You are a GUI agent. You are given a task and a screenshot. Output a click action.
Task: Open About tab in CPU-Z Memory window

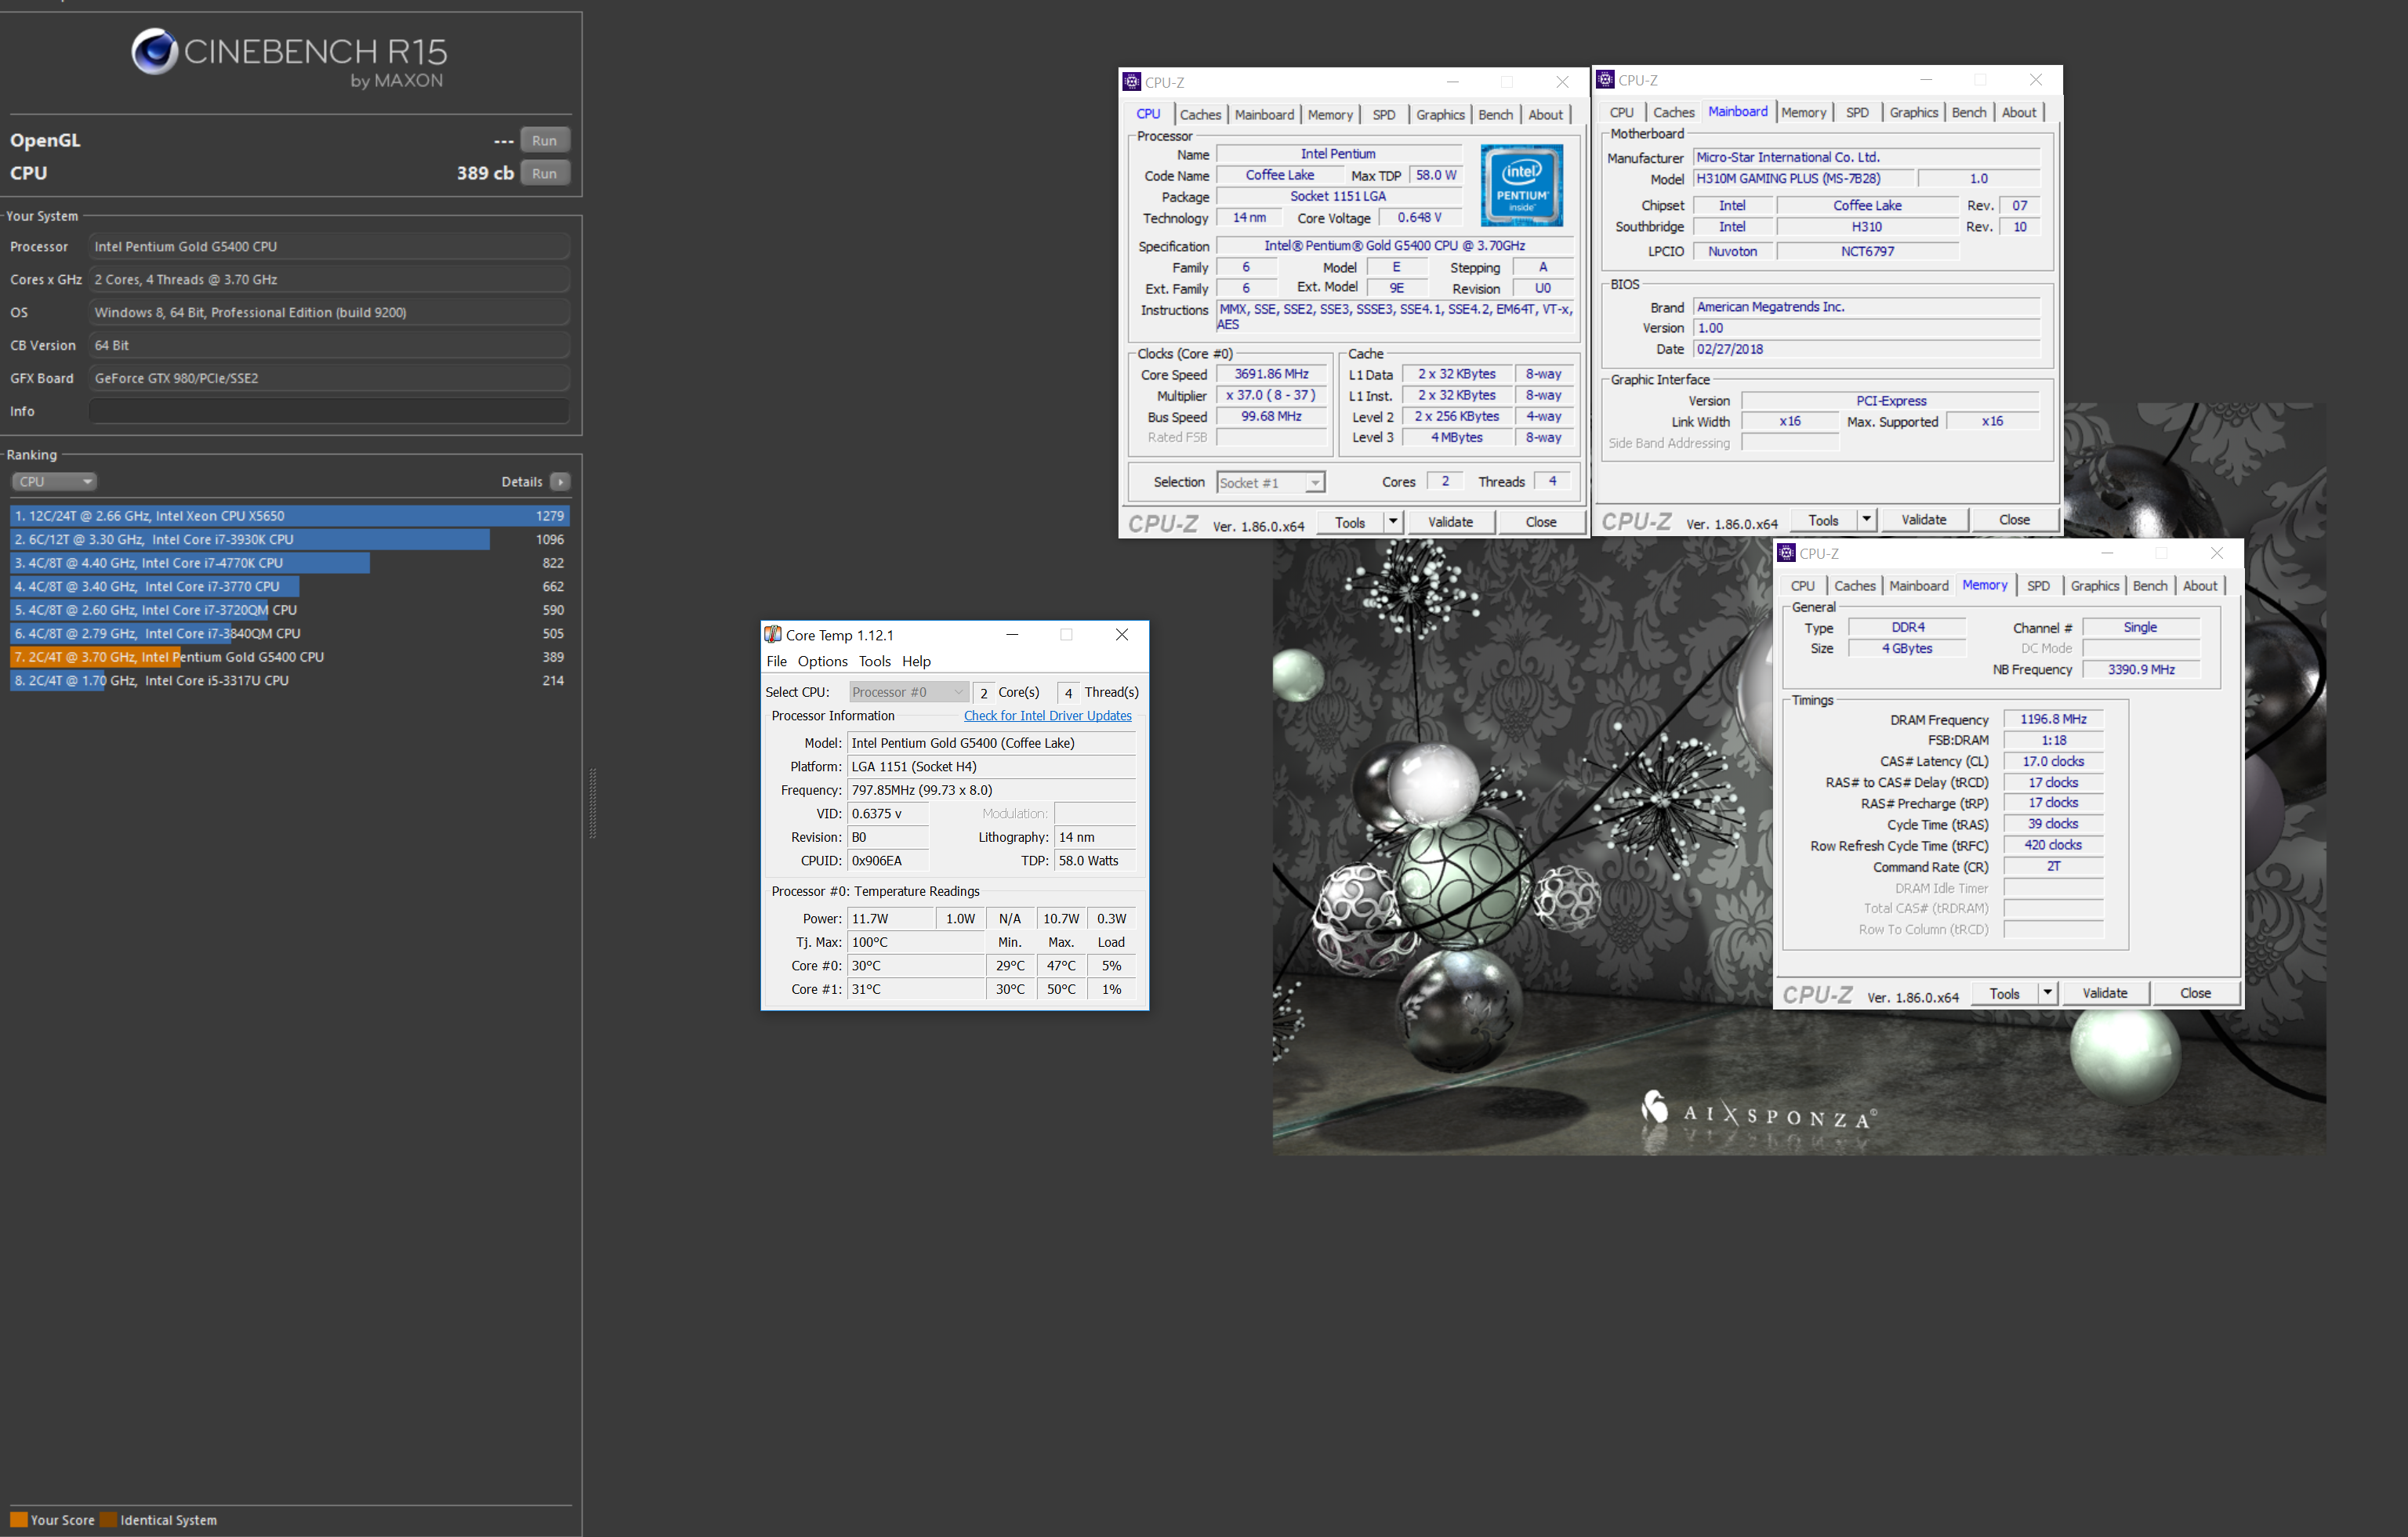pos(2199,586)
